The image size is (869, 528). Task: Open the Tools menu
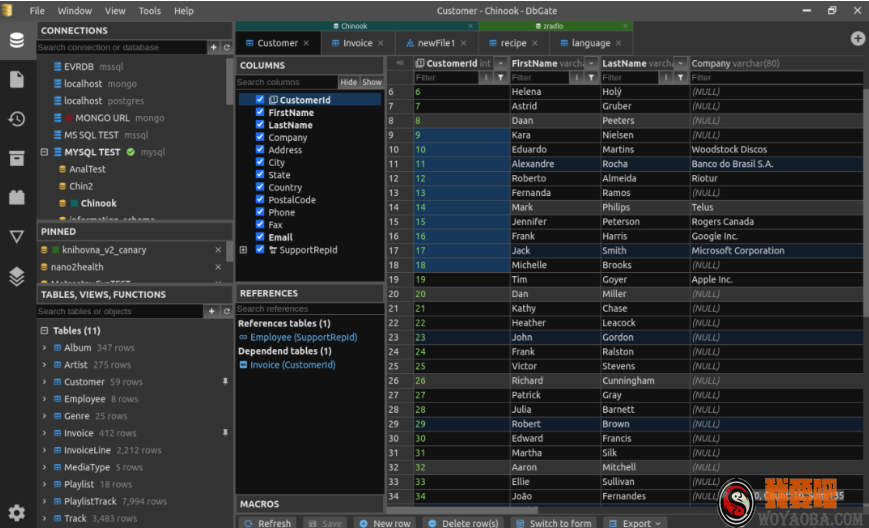(x=149, y=11)
